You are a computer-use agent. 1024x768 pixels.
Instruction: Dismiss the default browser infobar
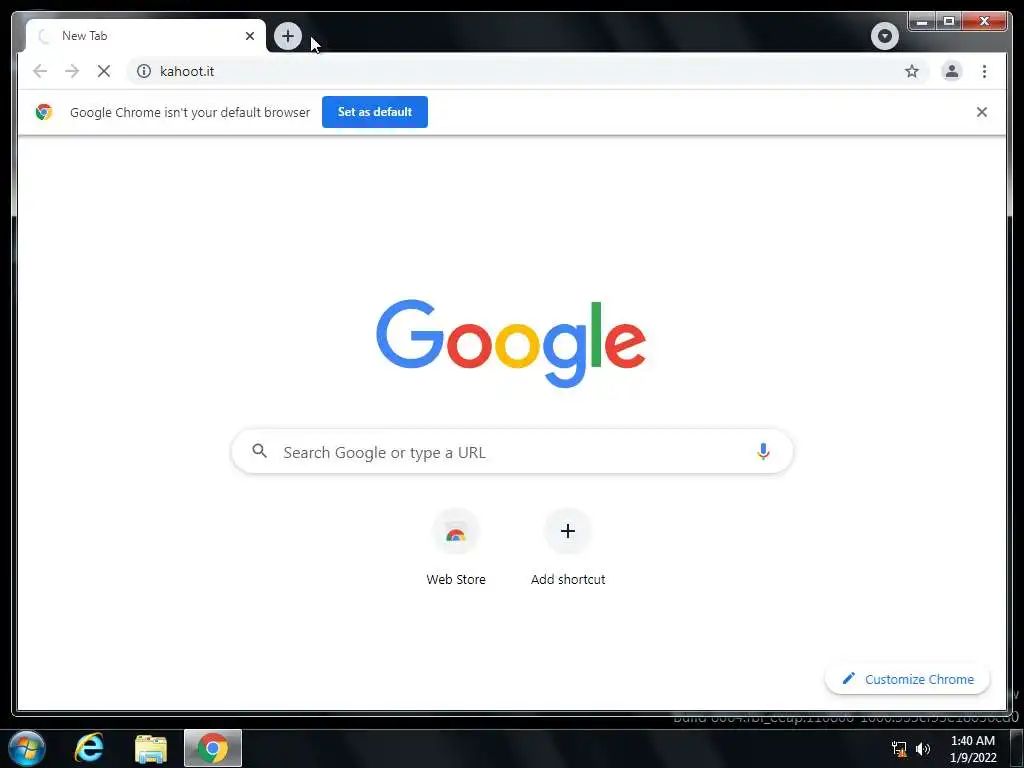982,112
